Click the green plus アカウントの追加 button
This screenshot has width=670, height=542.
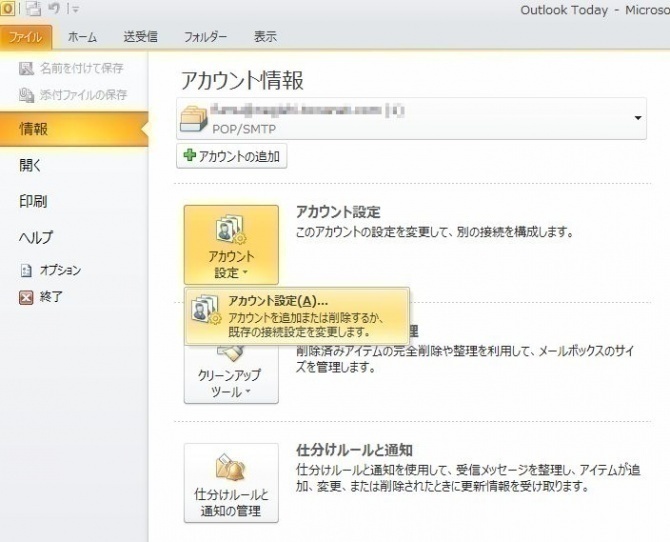pos(232,157)
